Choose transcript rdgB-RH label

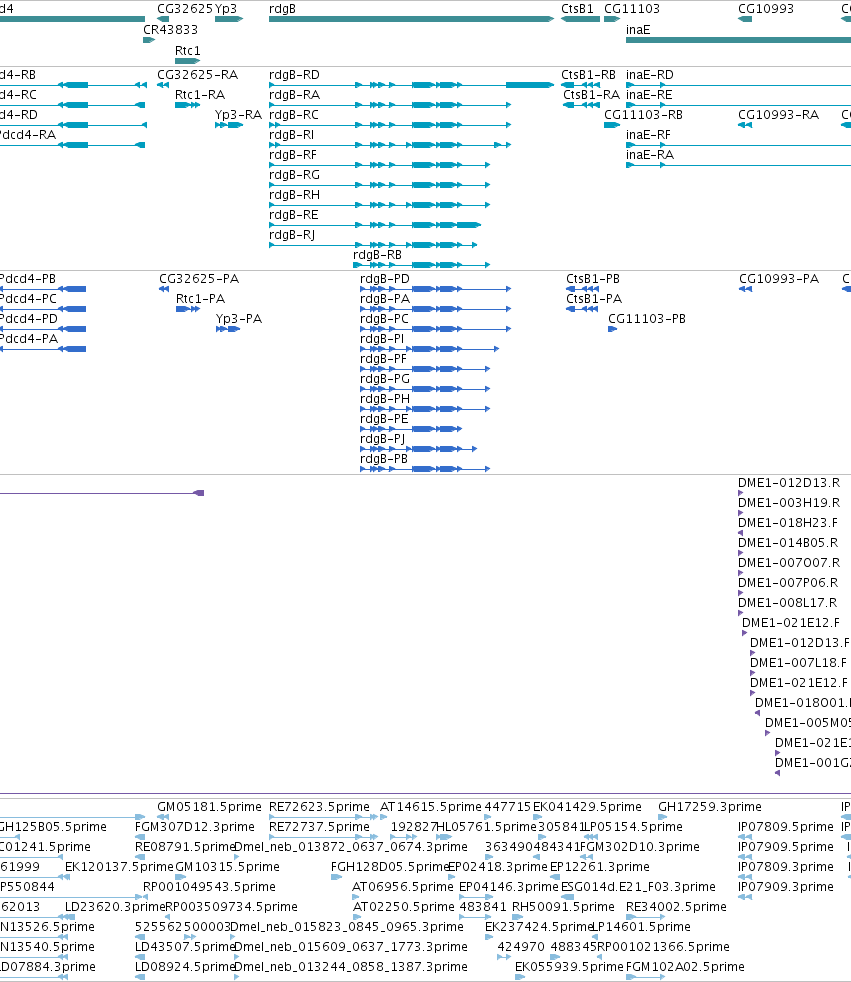[294, 195]
